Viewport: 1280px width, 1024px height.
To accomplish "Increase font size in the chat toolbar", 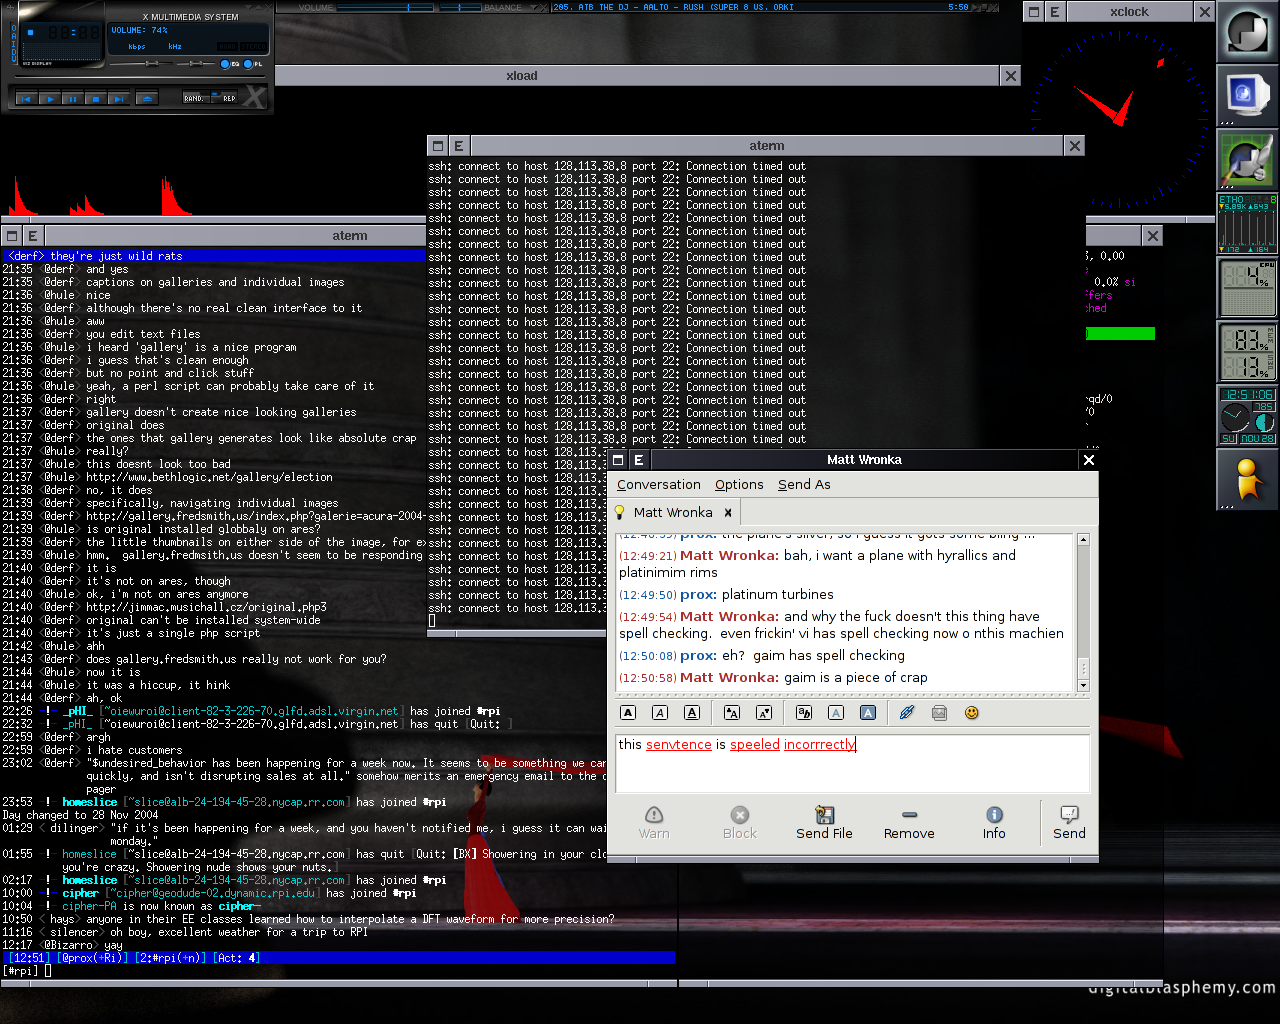I will click(x=732, y=713).
